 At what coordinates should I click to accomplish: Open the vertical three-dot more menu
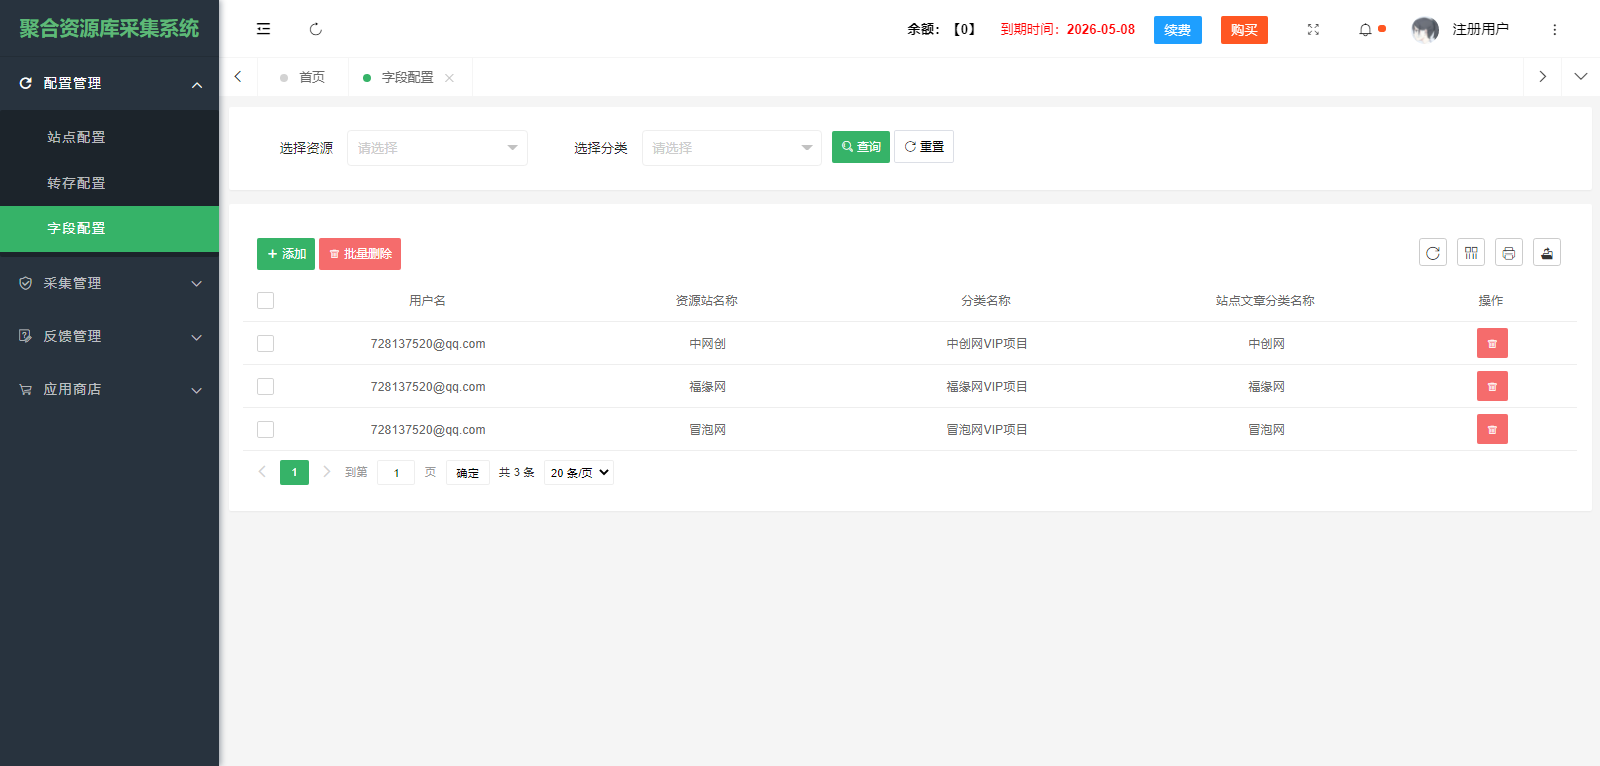(x=1554, y=30)
